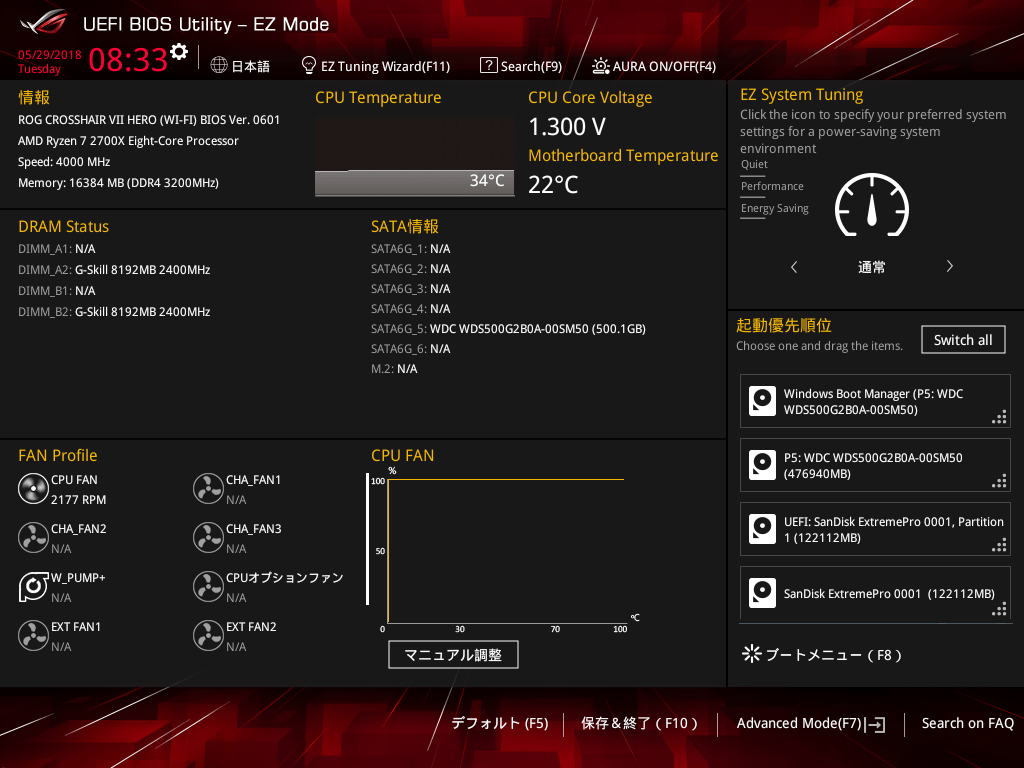Open EZ Tuning Wizard lightbulb icon

coord(308,65)
